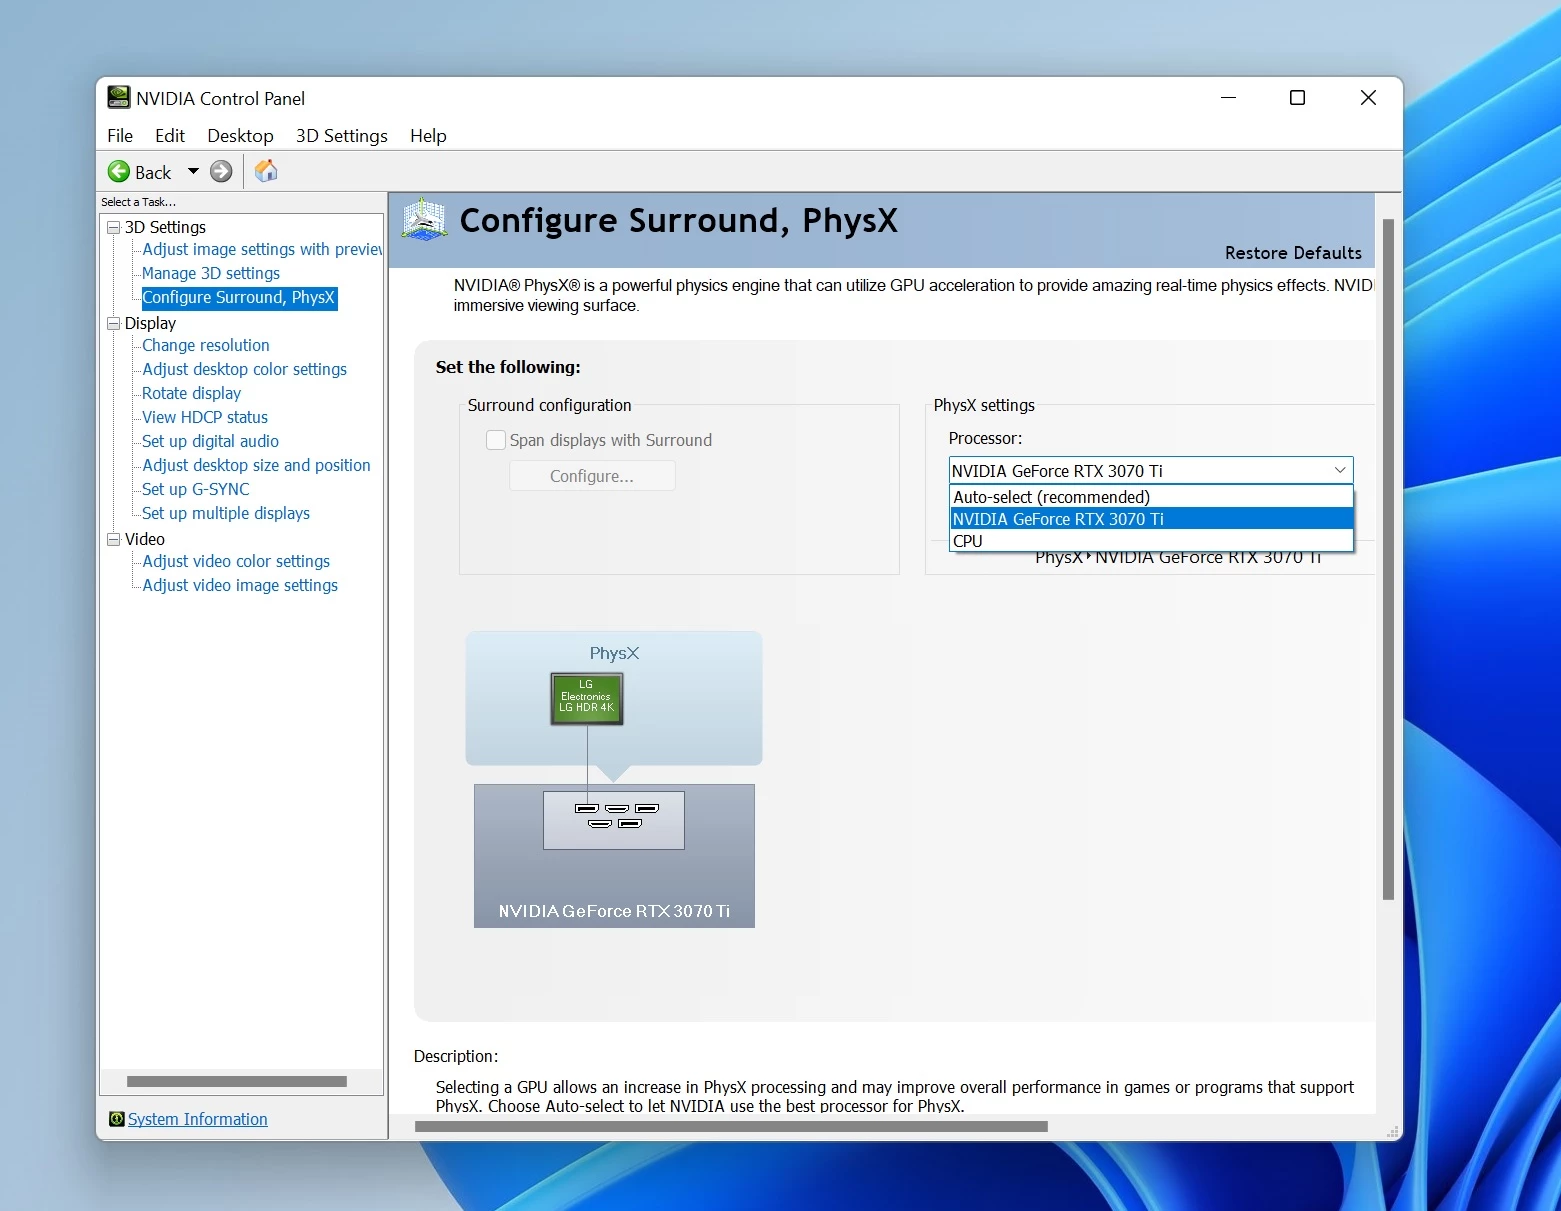Click the task tree horizontal scrollbar

coord(237,1081)
